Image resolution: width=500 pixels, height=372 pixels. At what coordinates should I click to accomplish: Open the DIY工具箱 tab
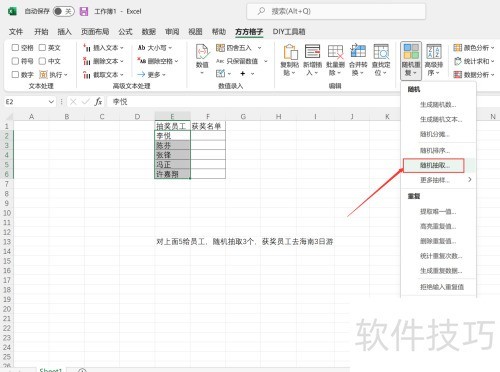coord(289,32)
